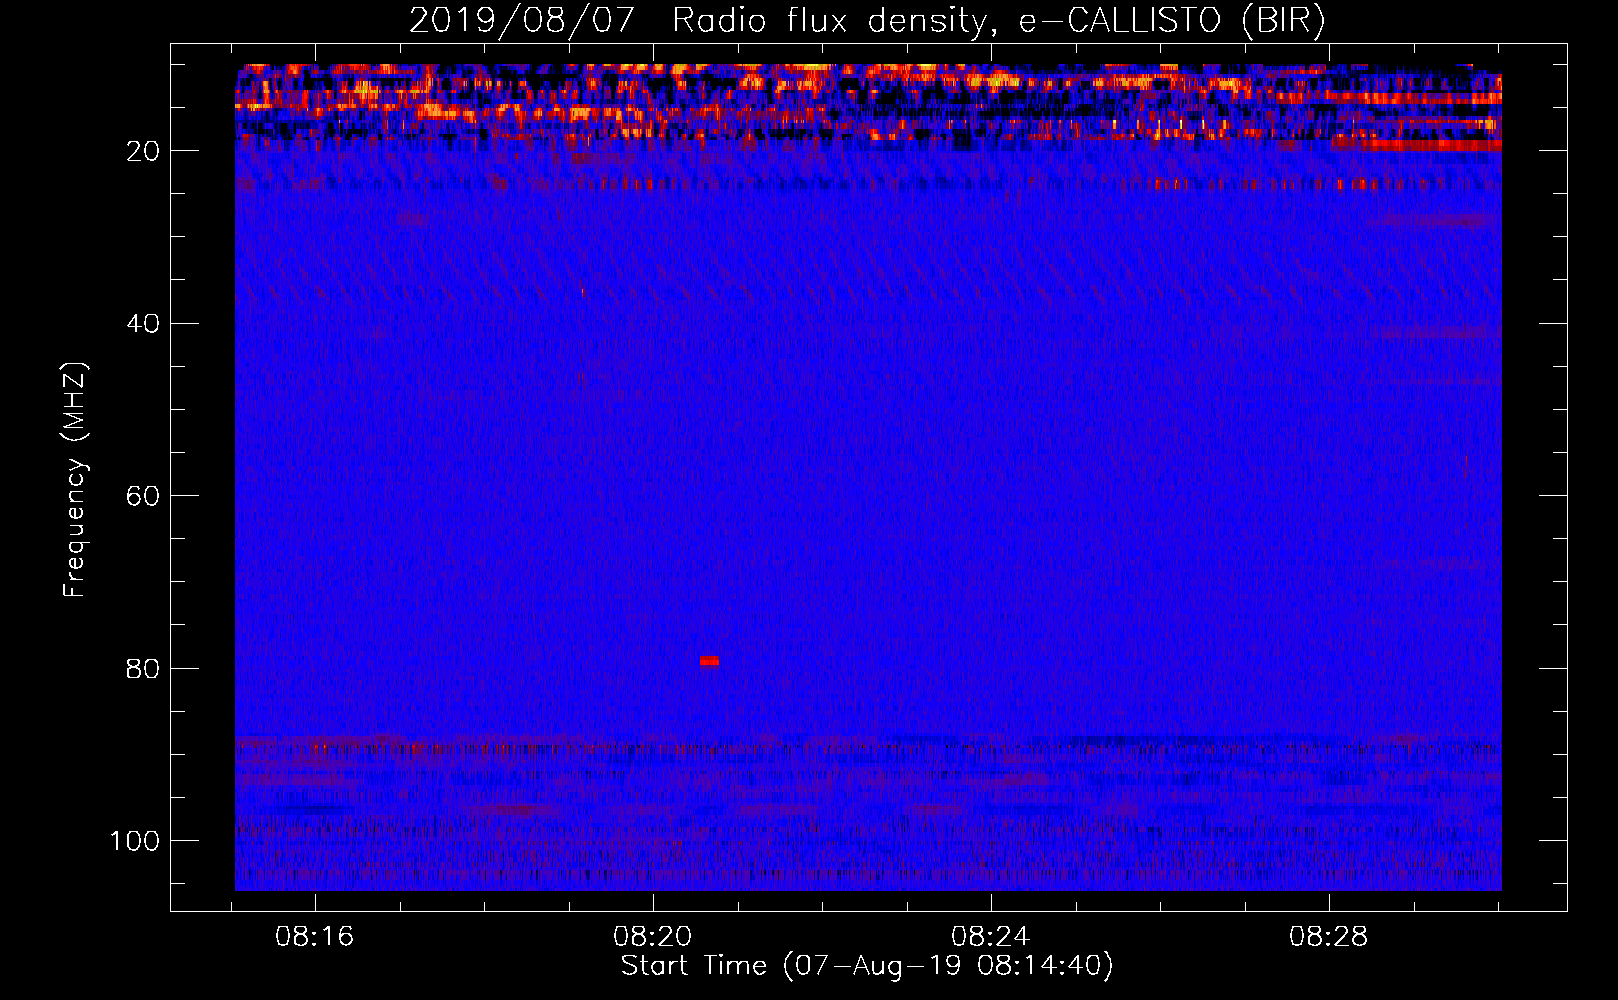The width and height of the screenshot is (1618, 1000).
Task: Click the small red block near 80 MHz
Action: pyautogui.click(x=709, y=661)
